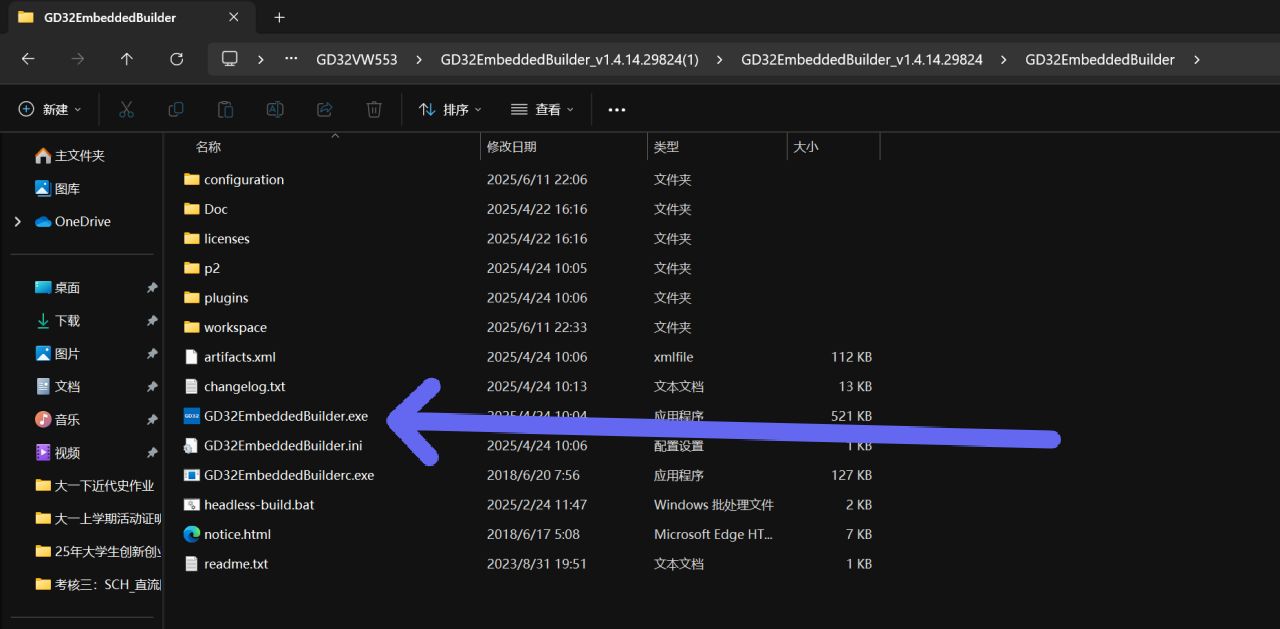The height and width of the screenshot is (629, 1280).
Task: Click GD32EmbeddedBuilder_v1.4.14.29824 breadcrumb segment
Action: click(862, 59)
